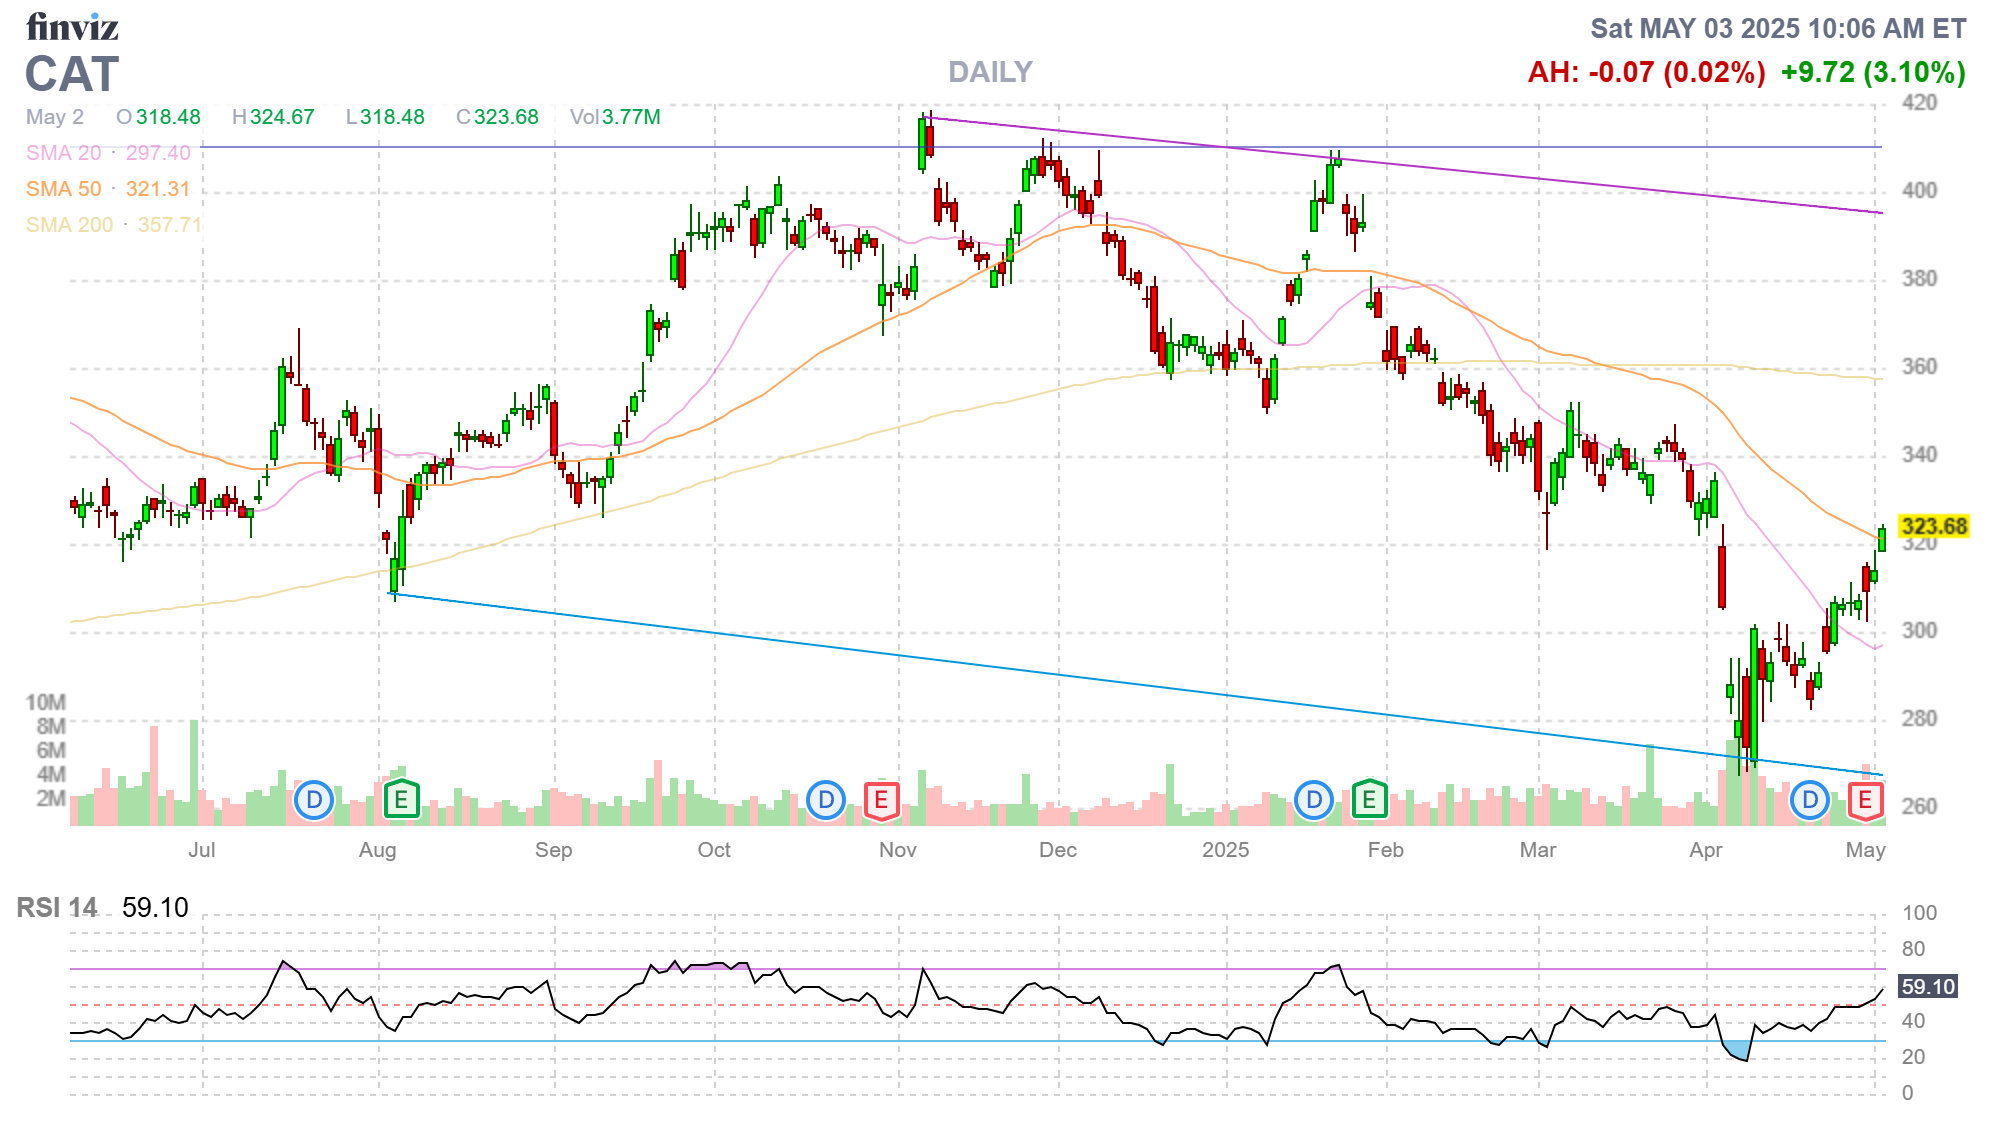Click the RSI 14 indicator title
The width and height of the screenshot is (1992, 1124).
(x=57, y=908)
